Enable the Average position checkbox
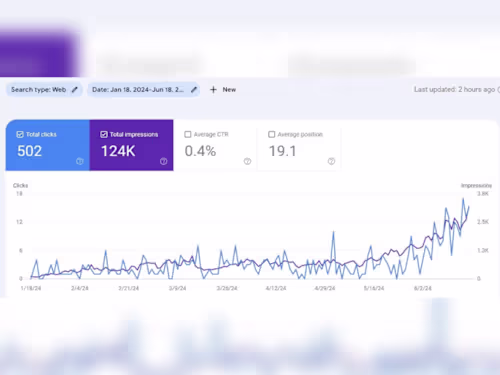The image size is (500, 375). [x=272, y=134]
